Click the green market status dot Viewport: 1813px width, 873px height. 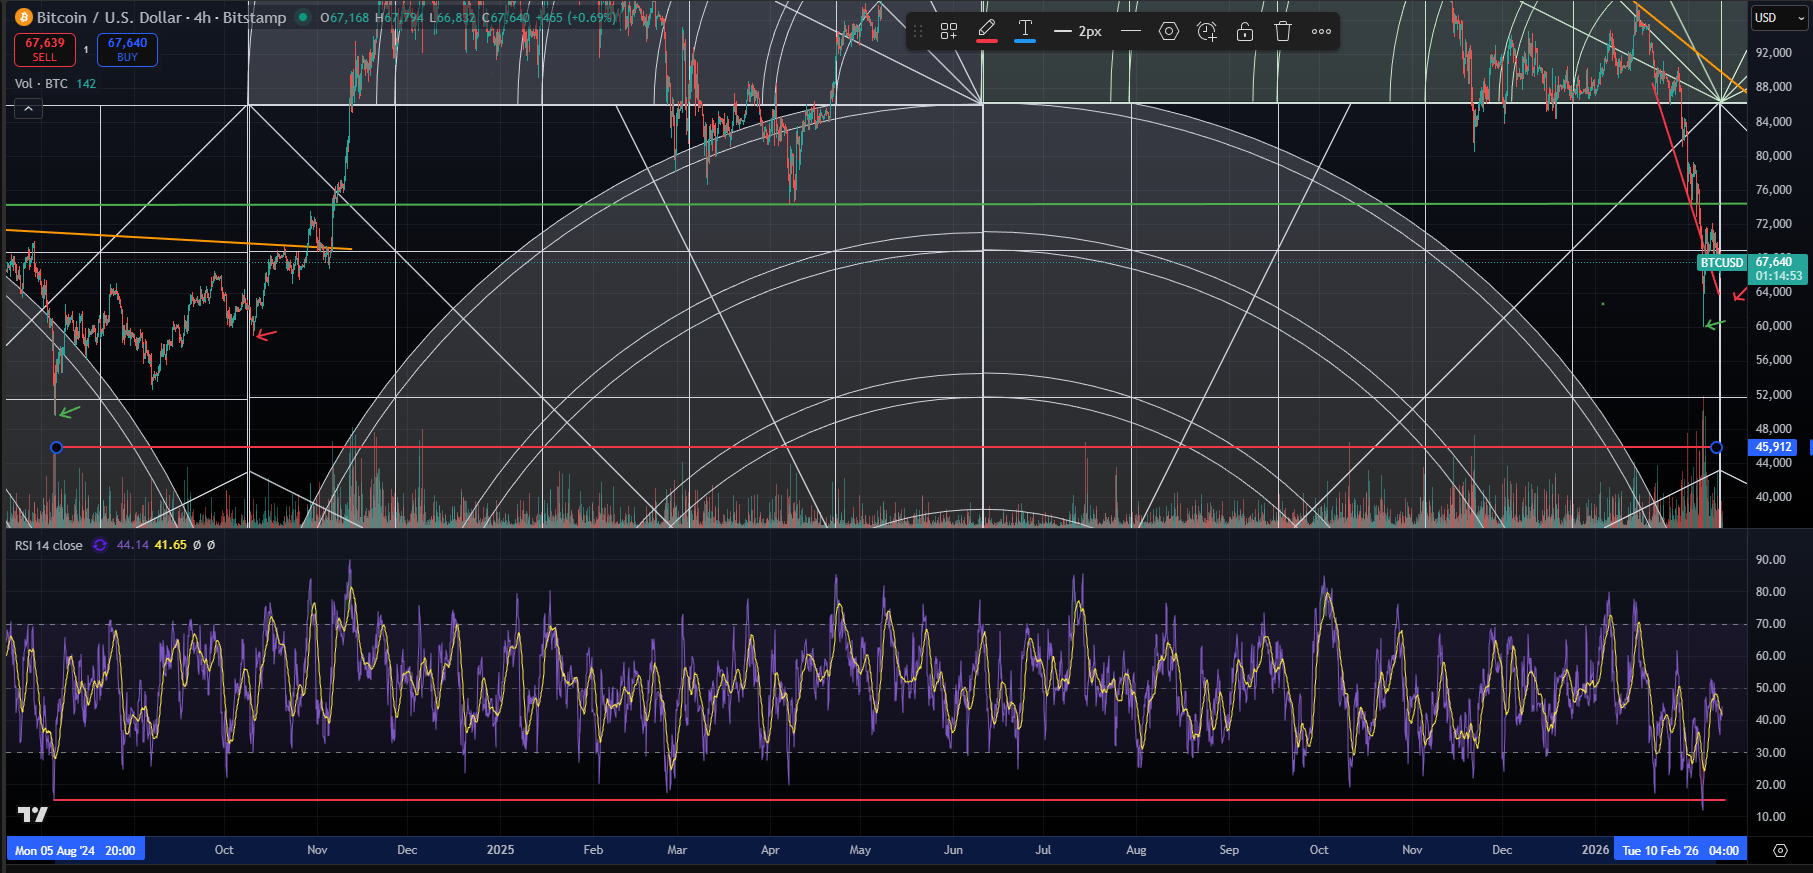302,17
